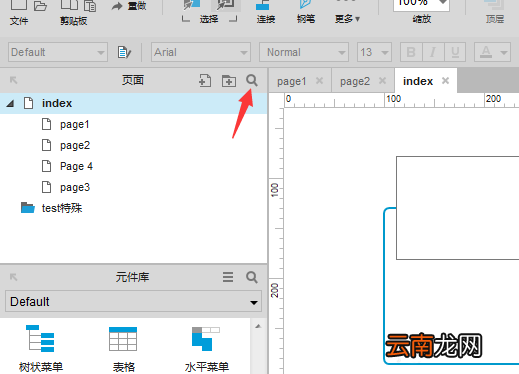519x374 pixels.
Task: Select page2 in the pages tree
Action: coord(75,145)
